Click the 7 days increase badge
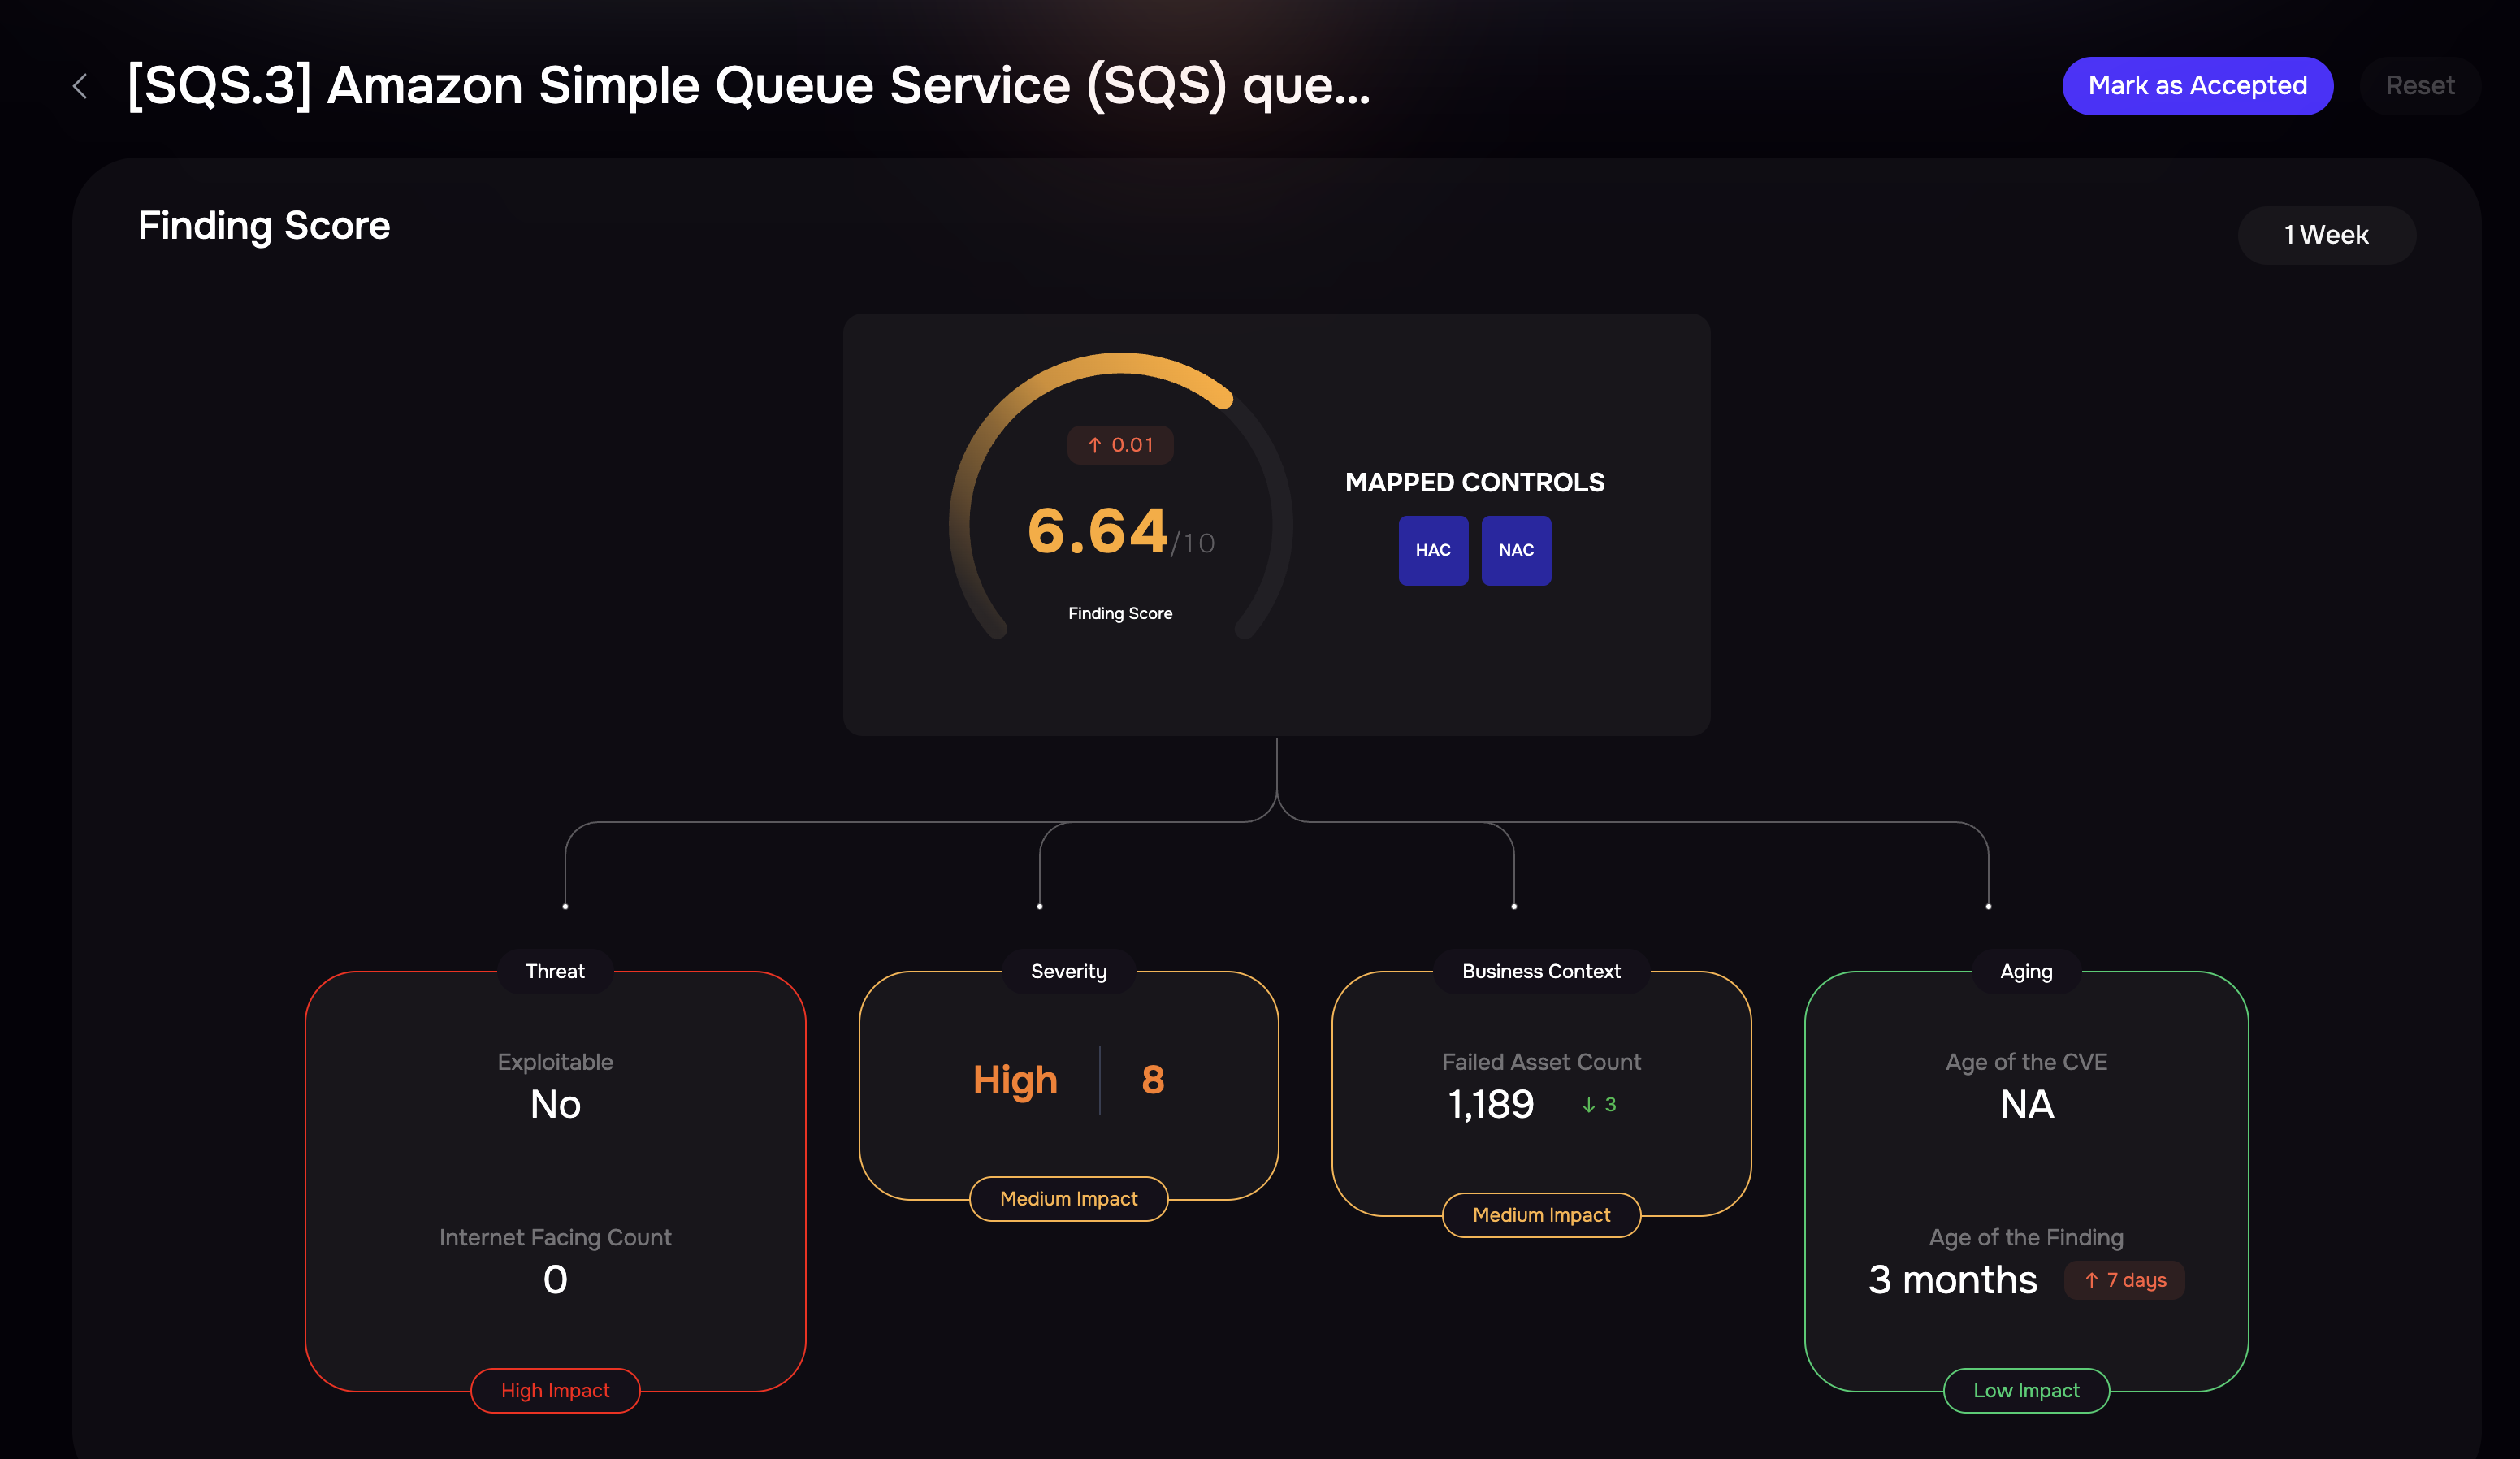The width and height of the screenshot is (2520, 1459). coord(2124,1280)
